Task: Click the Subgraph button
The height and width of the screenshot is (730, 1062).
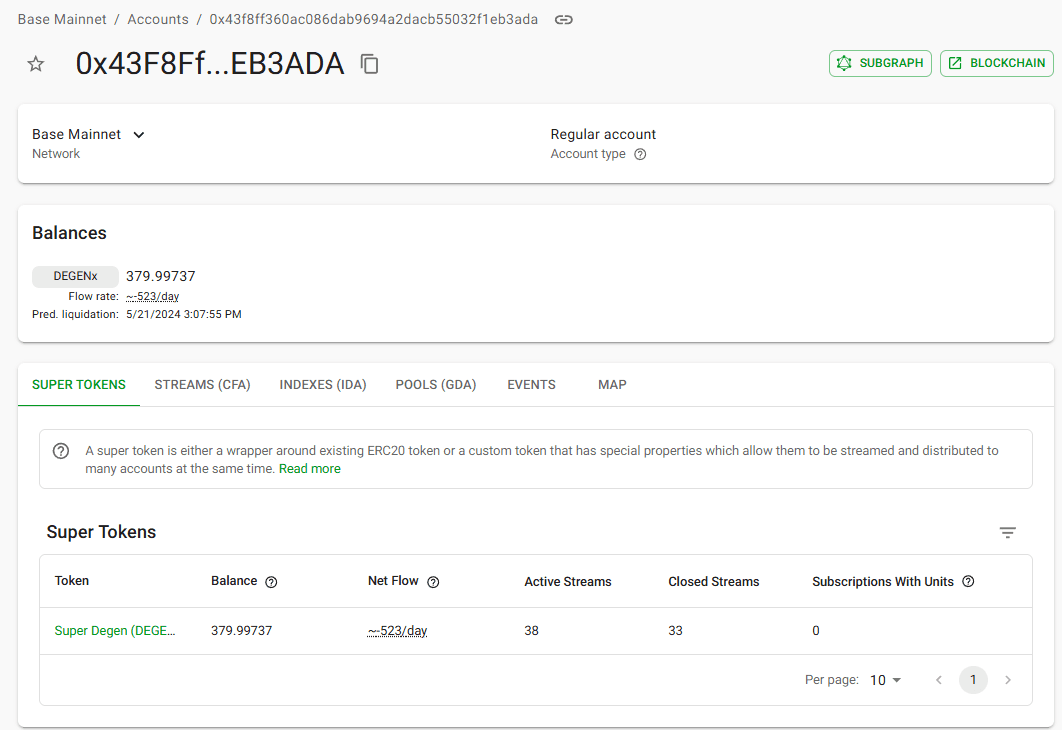Action: point(880,64)
